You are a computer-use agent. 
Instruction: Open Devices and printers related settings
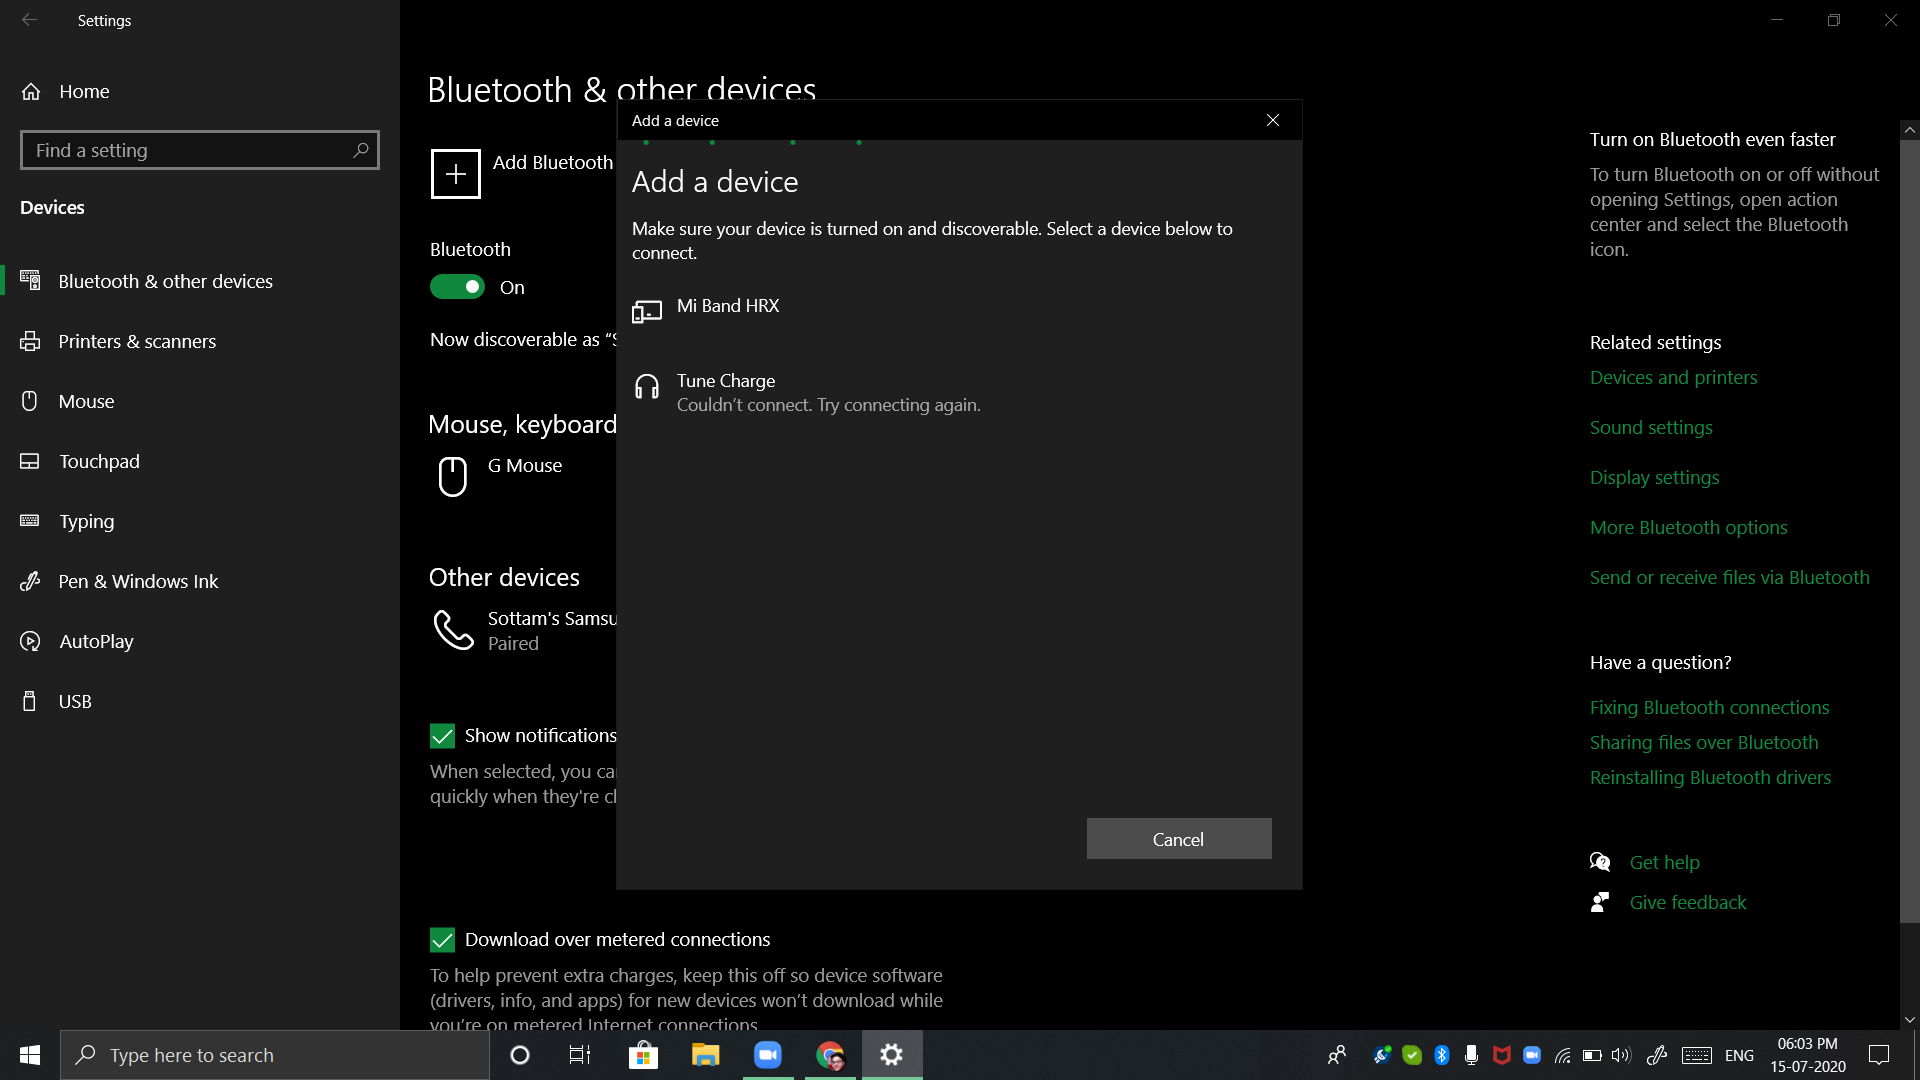pyautogui.click(x=1675, y=377)
